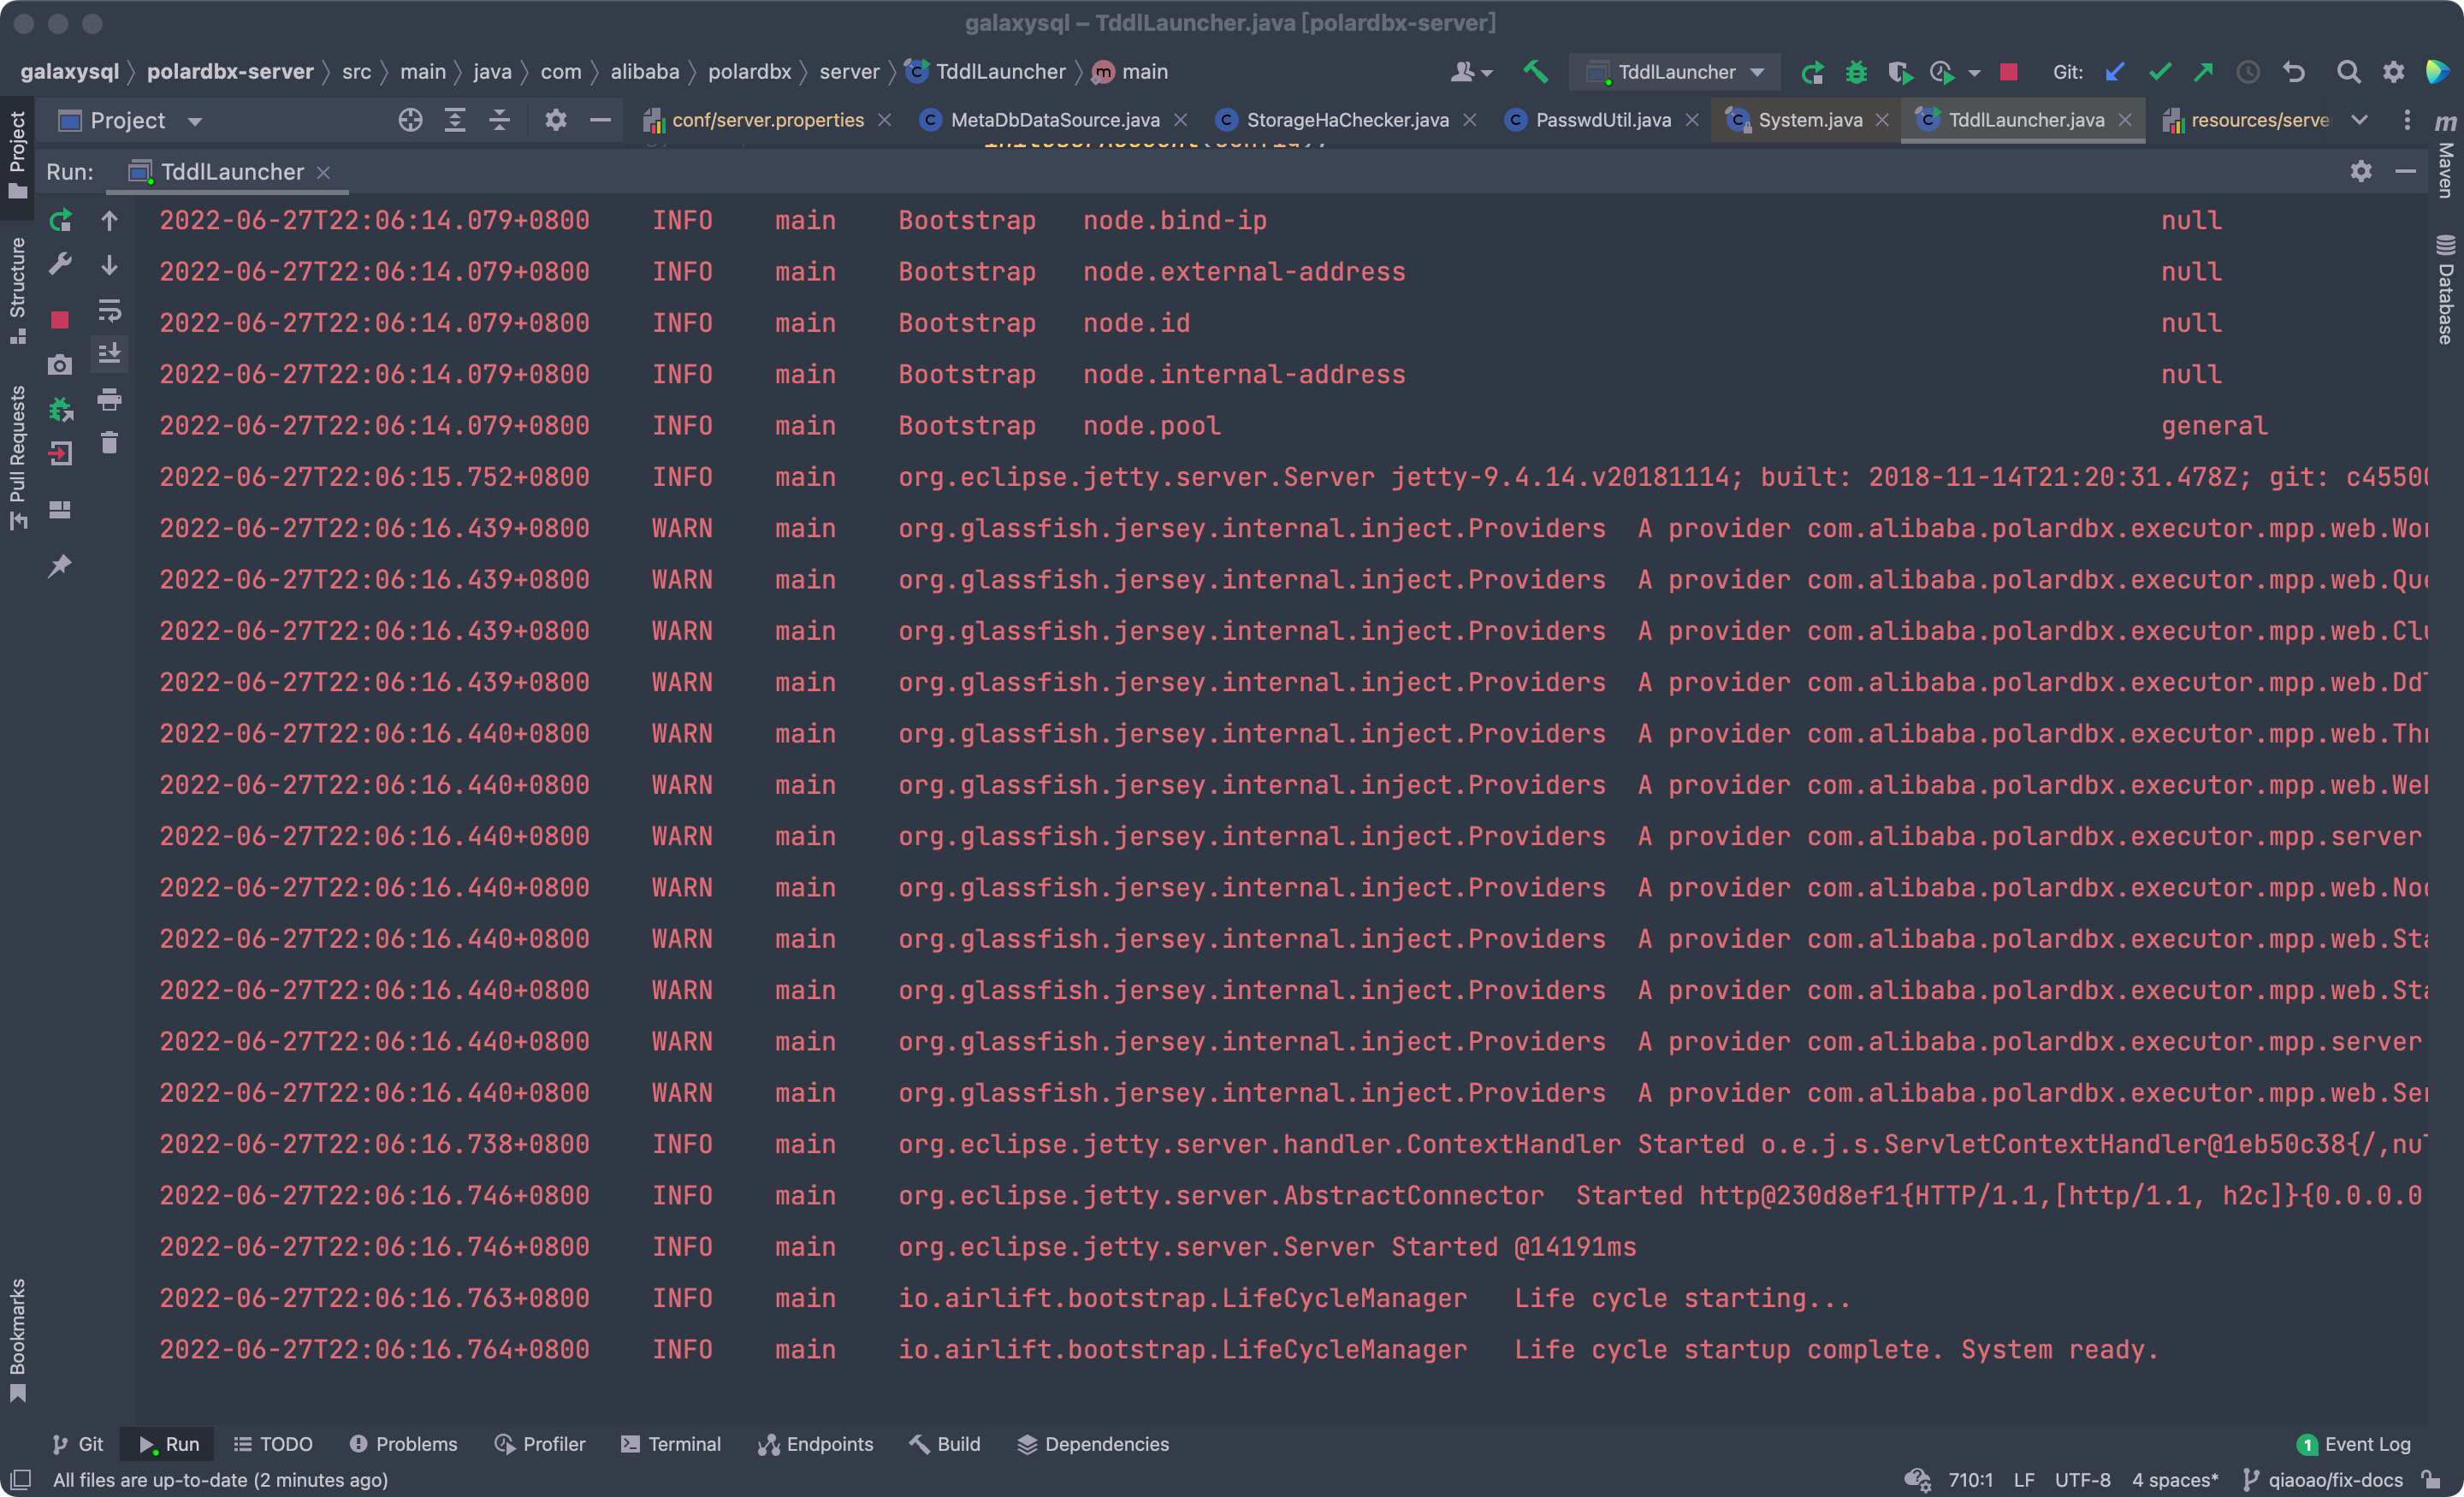Expand the Project view dropdown

195,121
